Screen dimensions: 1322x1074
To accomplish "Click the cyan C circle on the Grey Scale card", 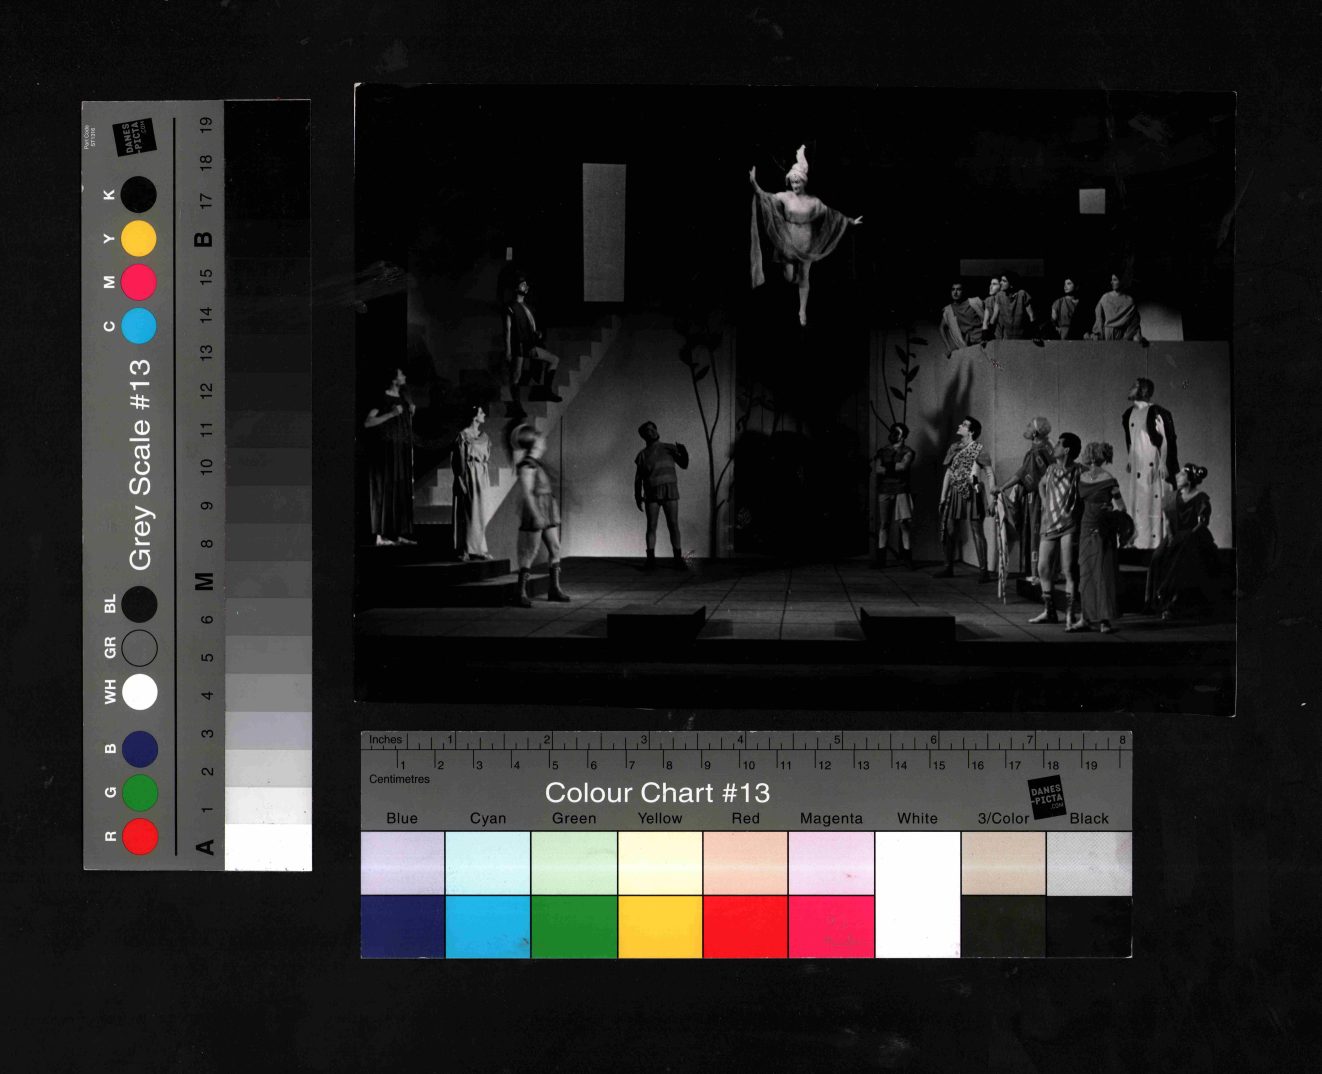I will click(x=139, y=326).
